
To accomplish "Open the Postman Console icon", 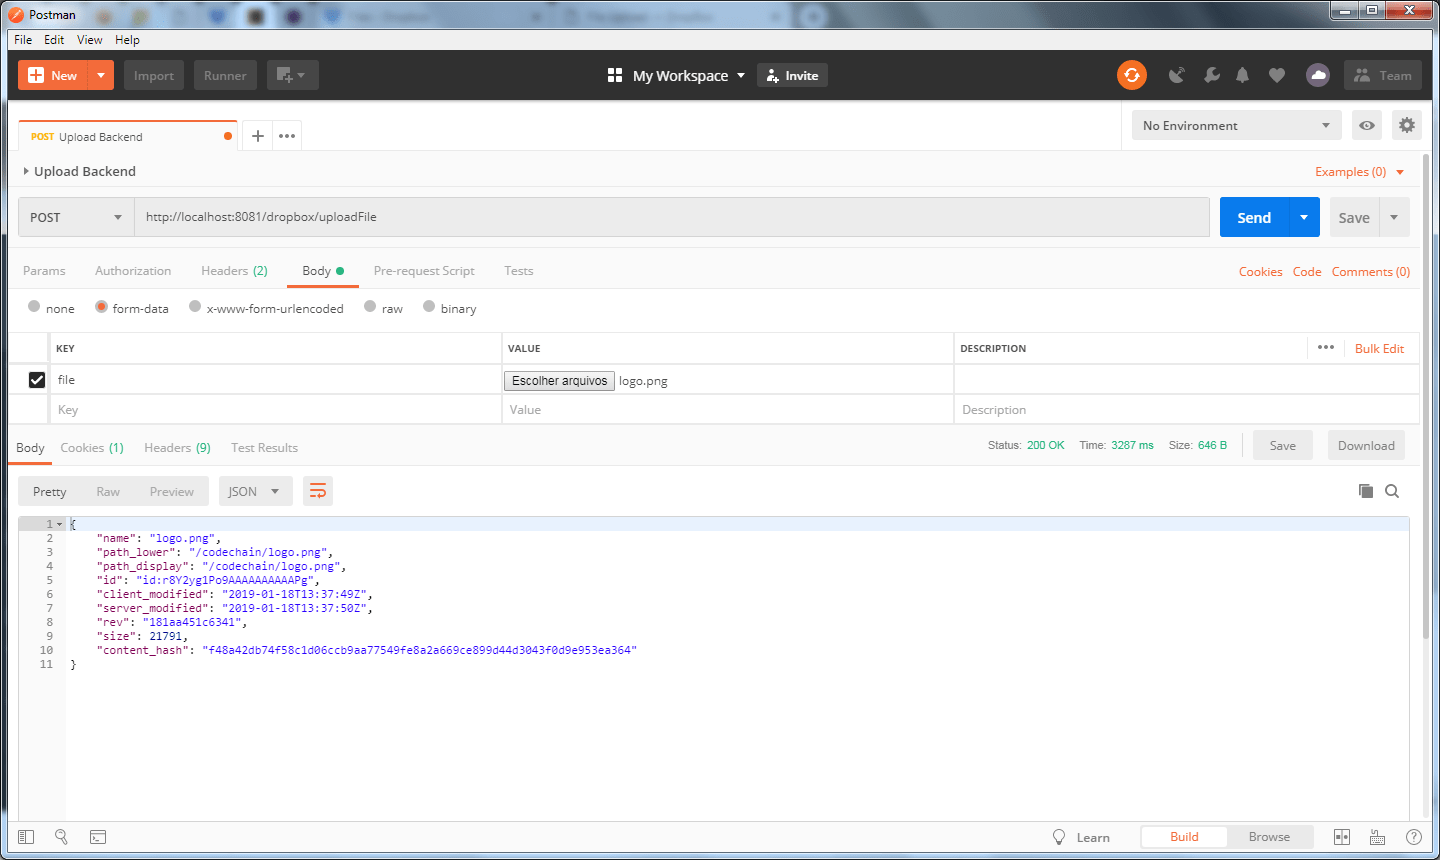I will click(98, 837).
